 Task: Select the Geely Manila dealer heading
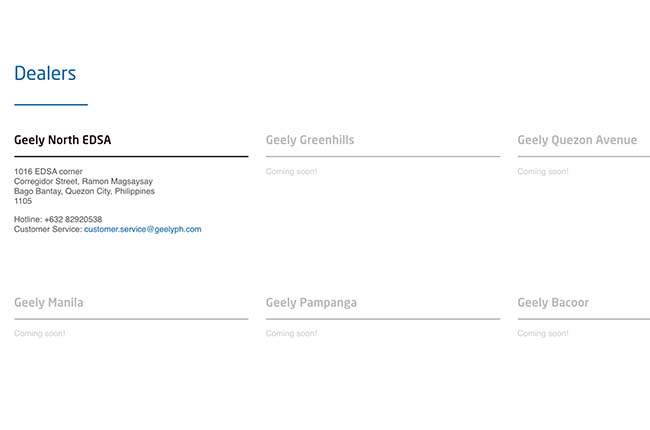tap(49, 303)
